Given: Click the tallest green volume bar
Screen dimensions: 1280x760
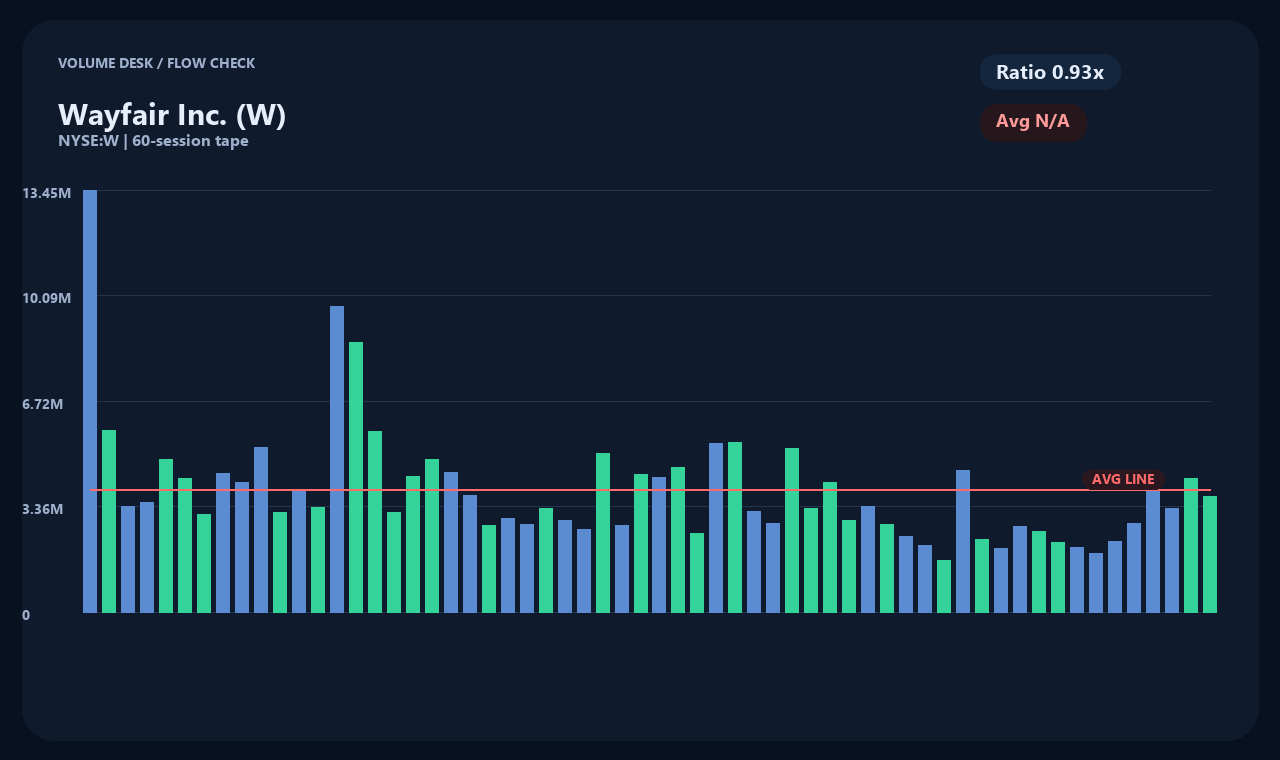Looking at the screenshot, I should point(356,477).
